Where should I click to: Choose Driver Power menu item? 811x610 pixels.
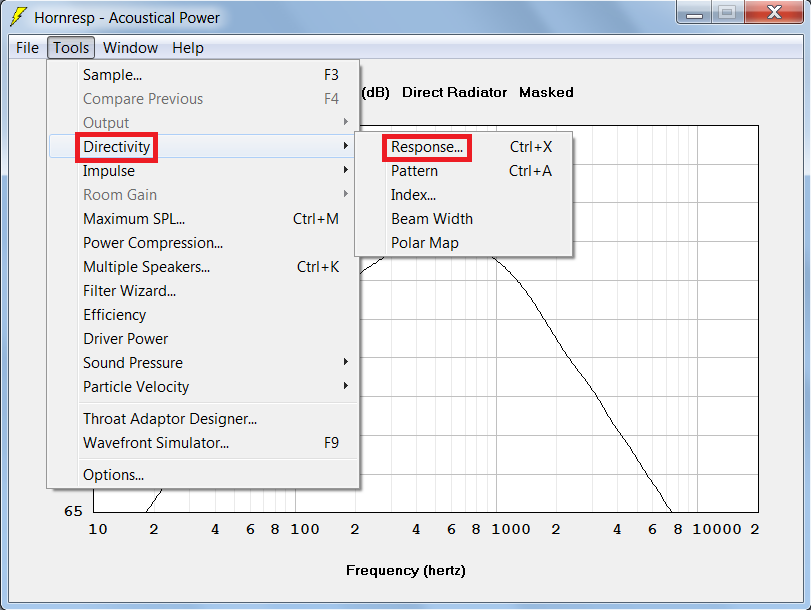click(x=204, y=339)
